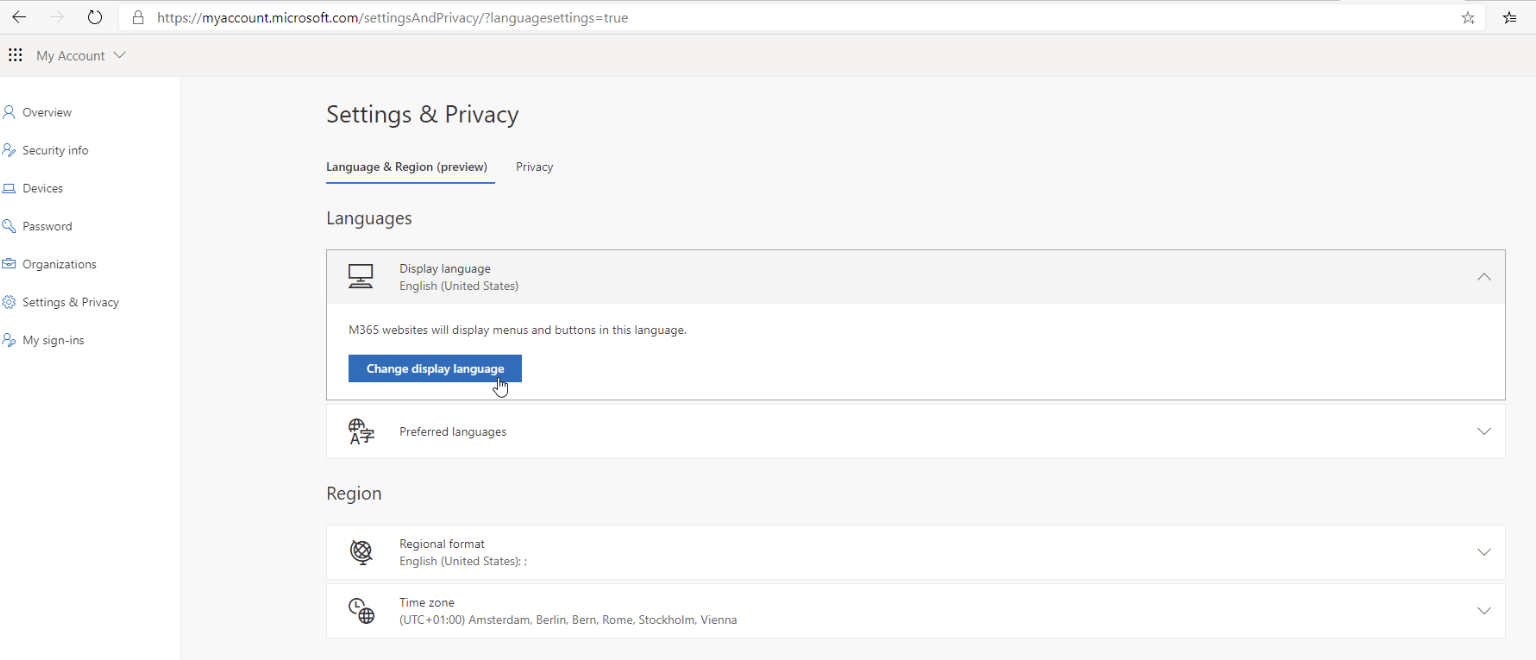Click the browser refresh icon

(x=95, y=17)
